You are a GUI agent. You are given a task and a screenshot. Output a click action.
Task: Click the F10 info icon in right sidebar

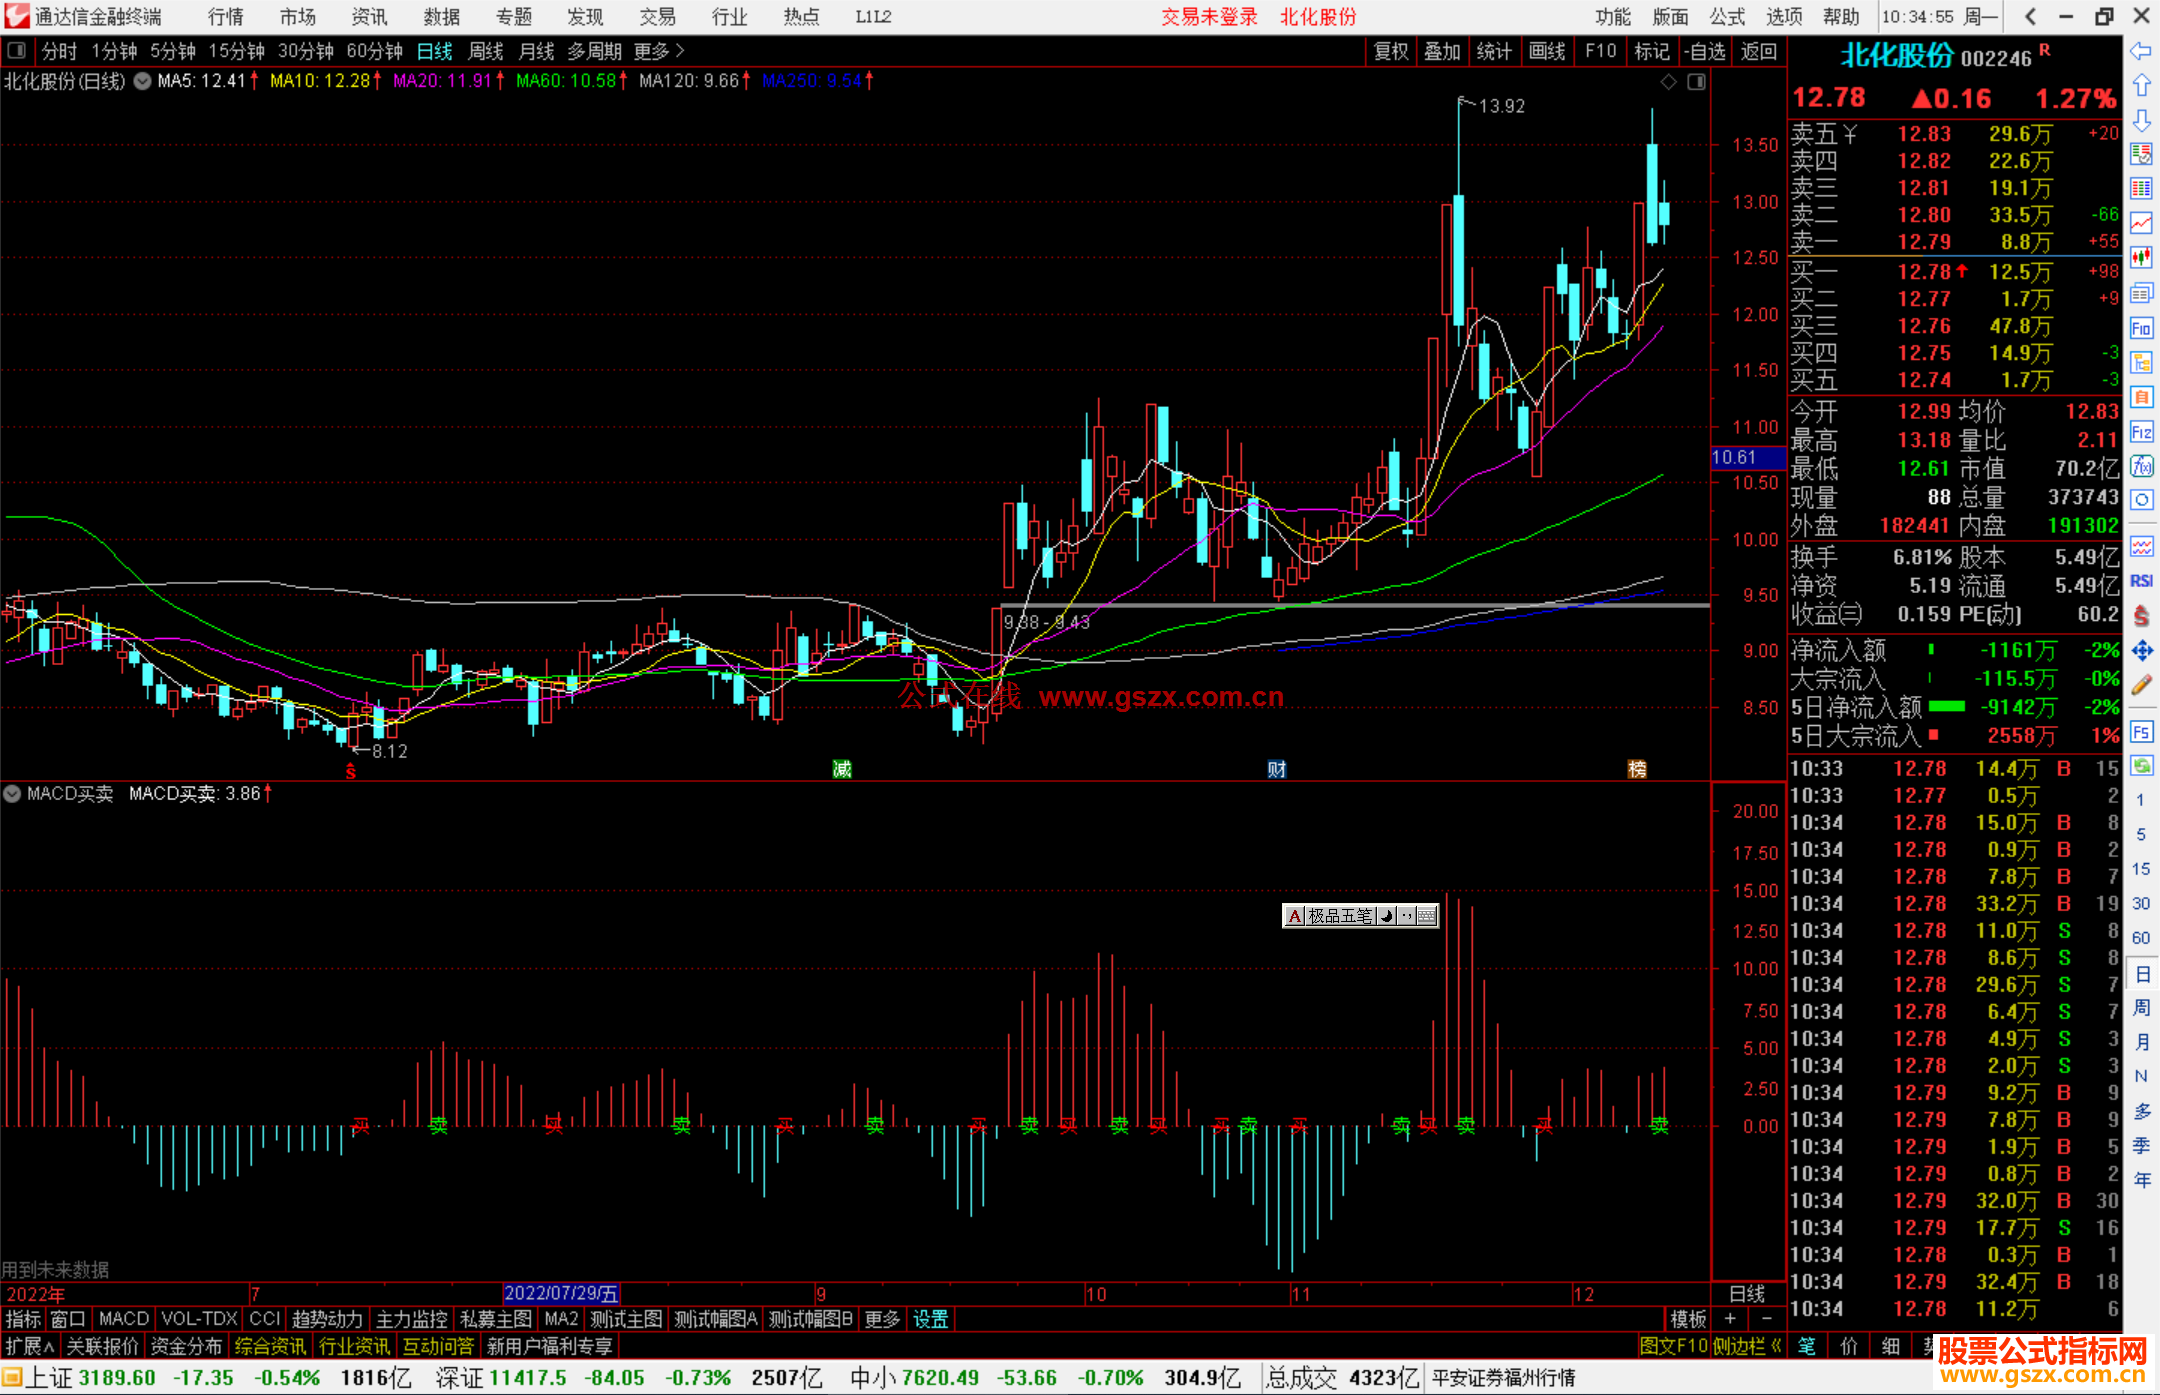[2141, 329]
